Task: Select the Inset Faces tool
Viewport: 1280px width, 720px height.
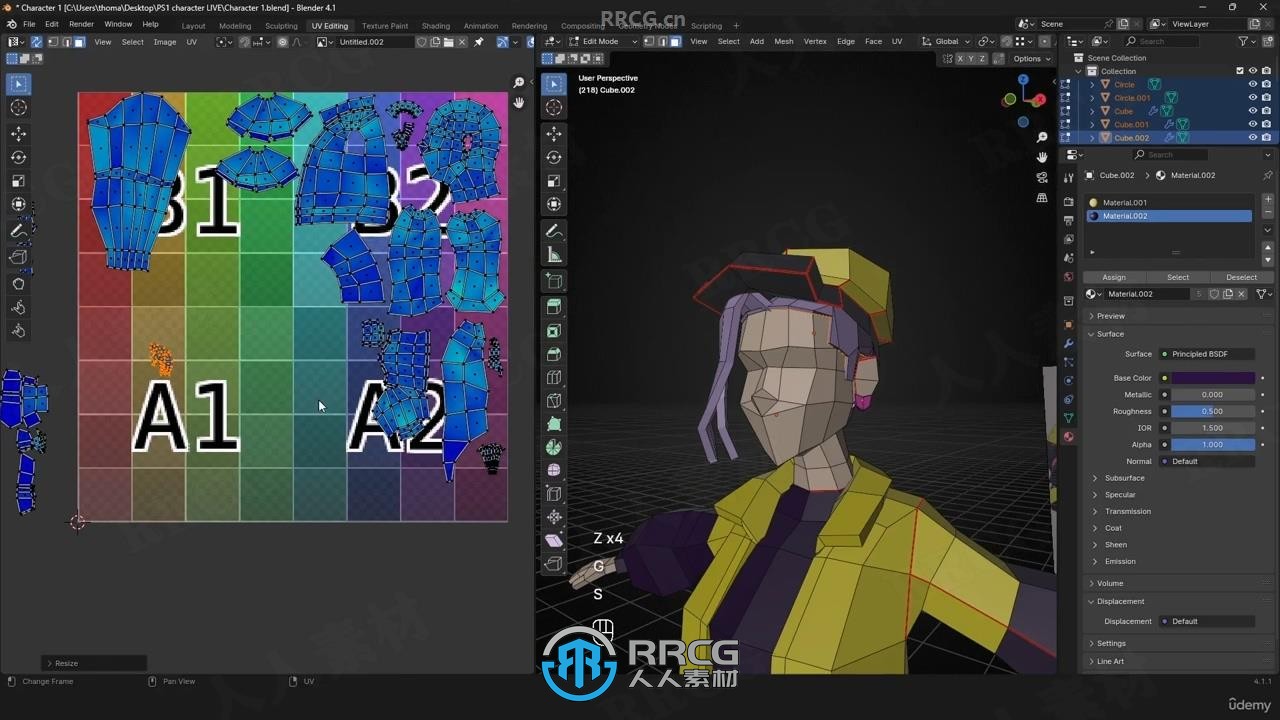Action: (554, 331)
